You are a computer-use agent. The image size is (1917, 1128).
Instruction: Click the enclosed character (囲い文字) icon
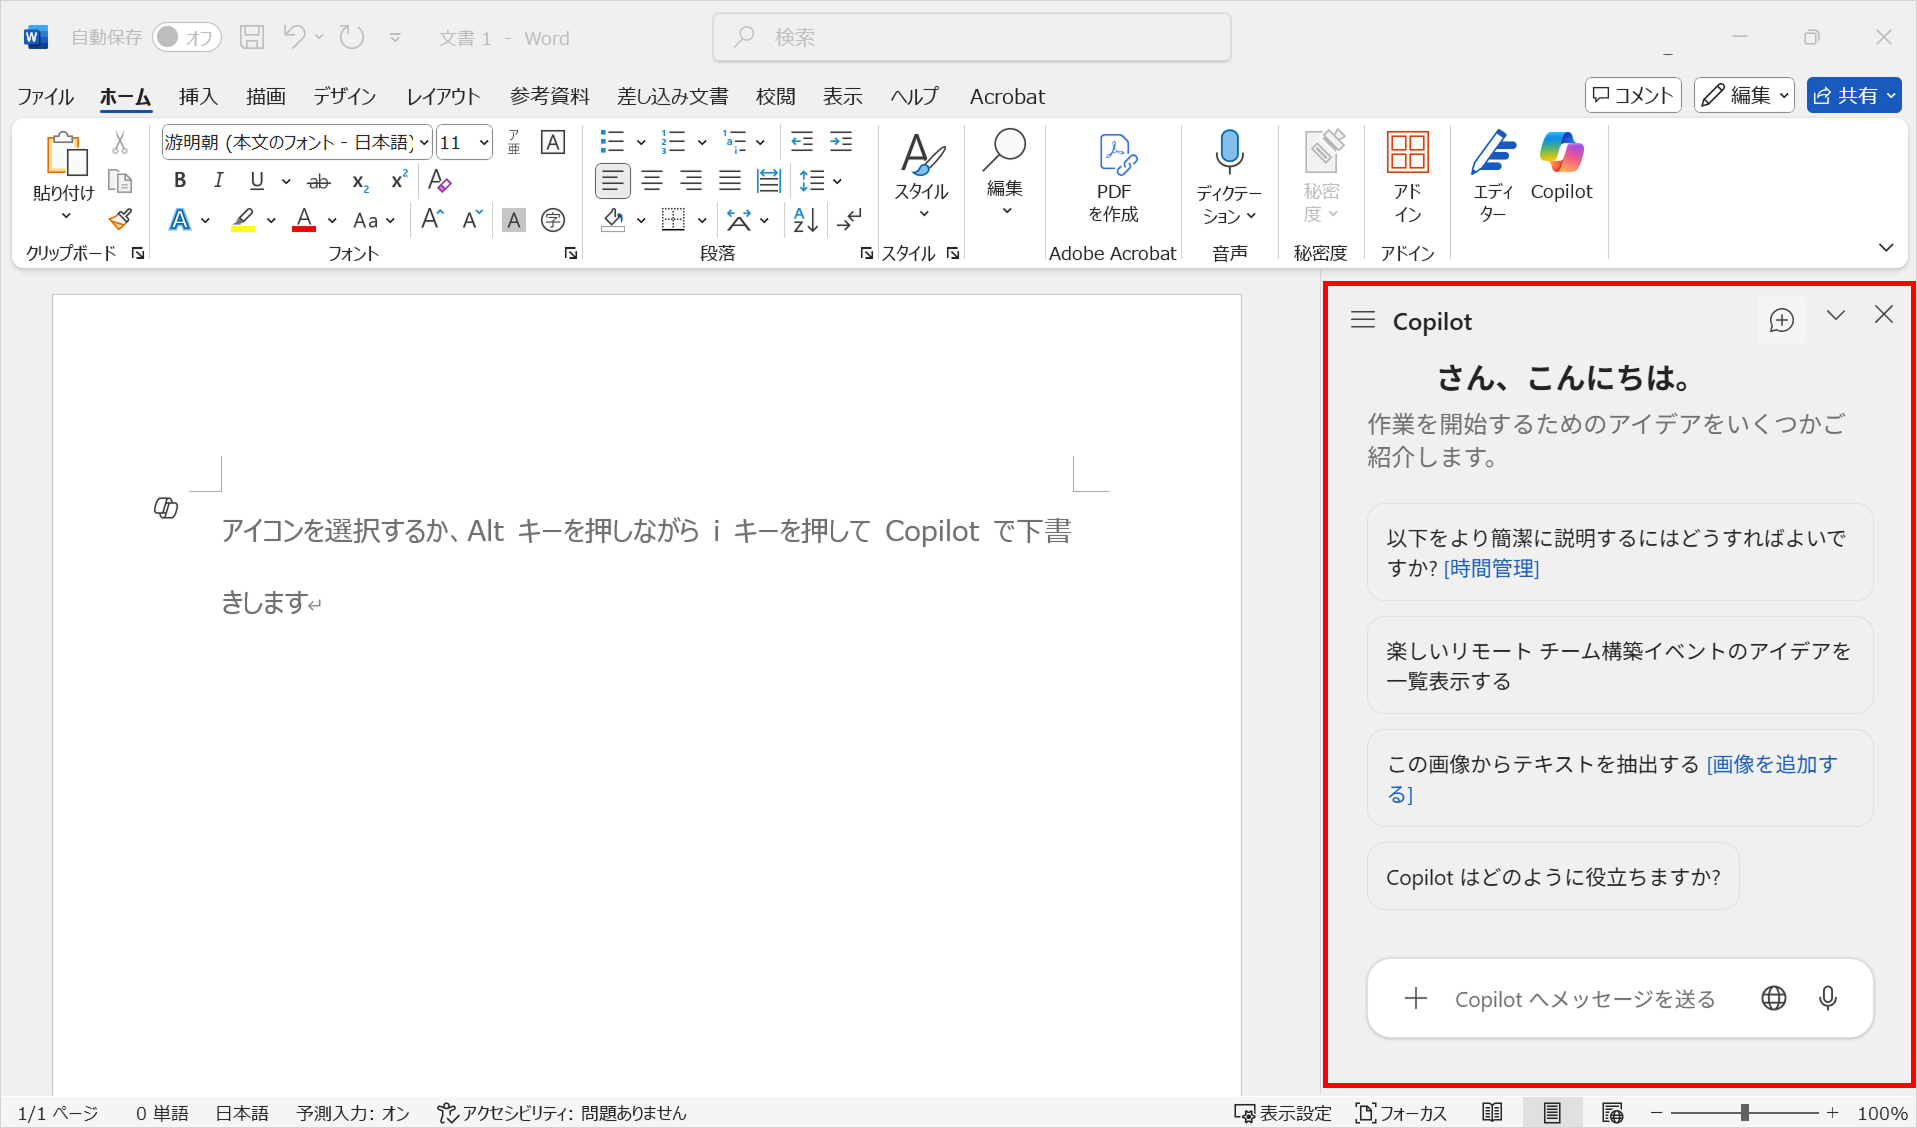[x=552, y=220]
